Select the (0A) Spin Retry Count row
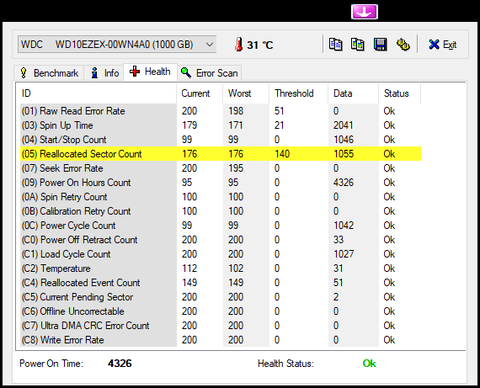 click(220, 197)
